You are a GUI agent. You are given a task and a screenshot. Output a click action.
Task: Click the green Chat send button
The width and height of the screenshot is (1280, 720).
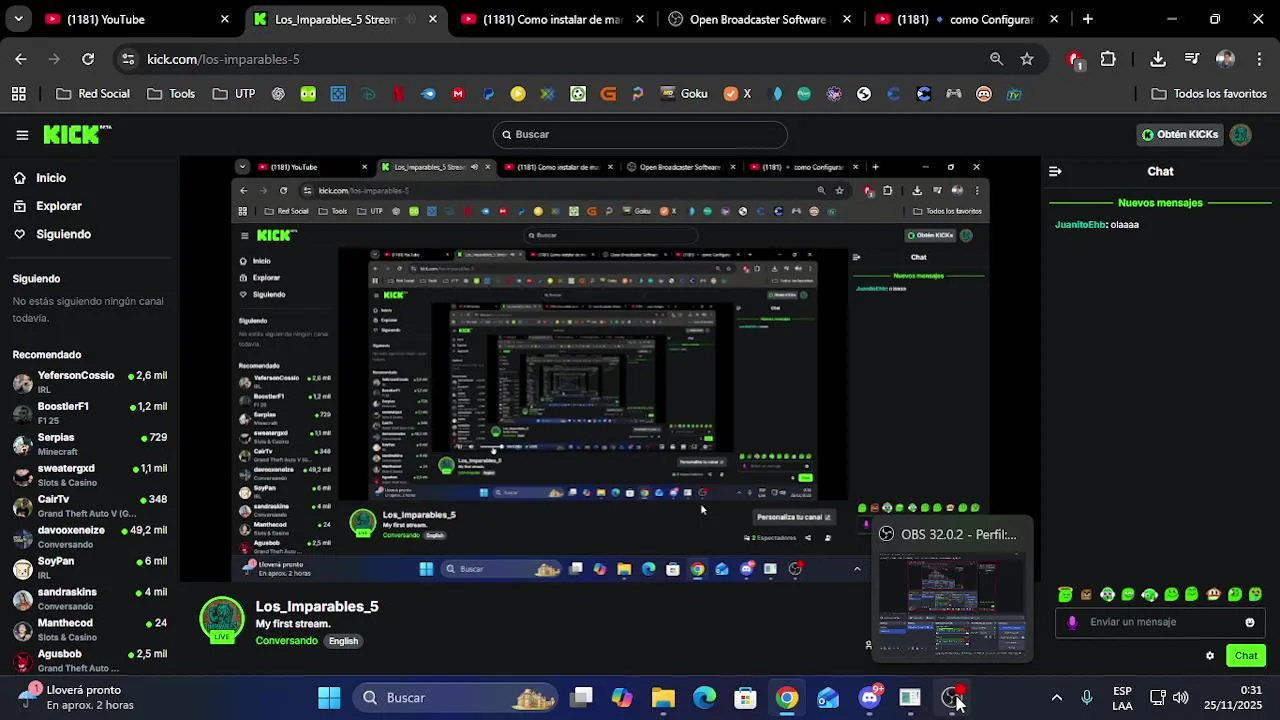pyautogui.click(x=1246, y=656)
